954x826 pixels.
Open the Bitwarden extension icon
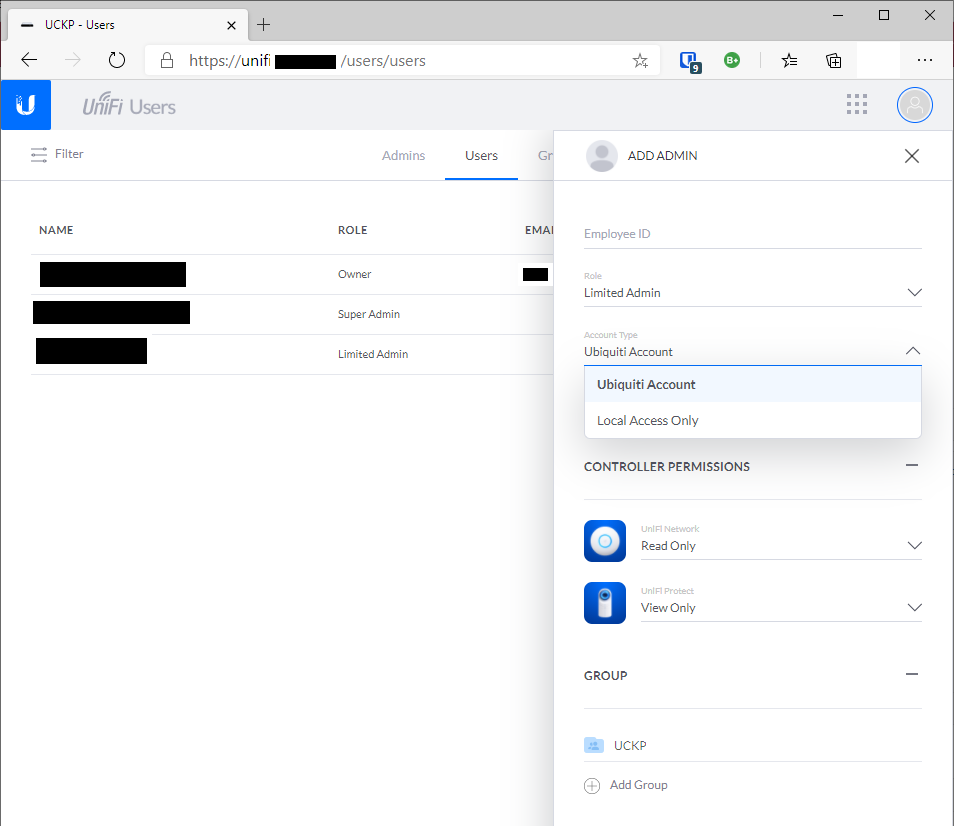[x=689, y=61]
